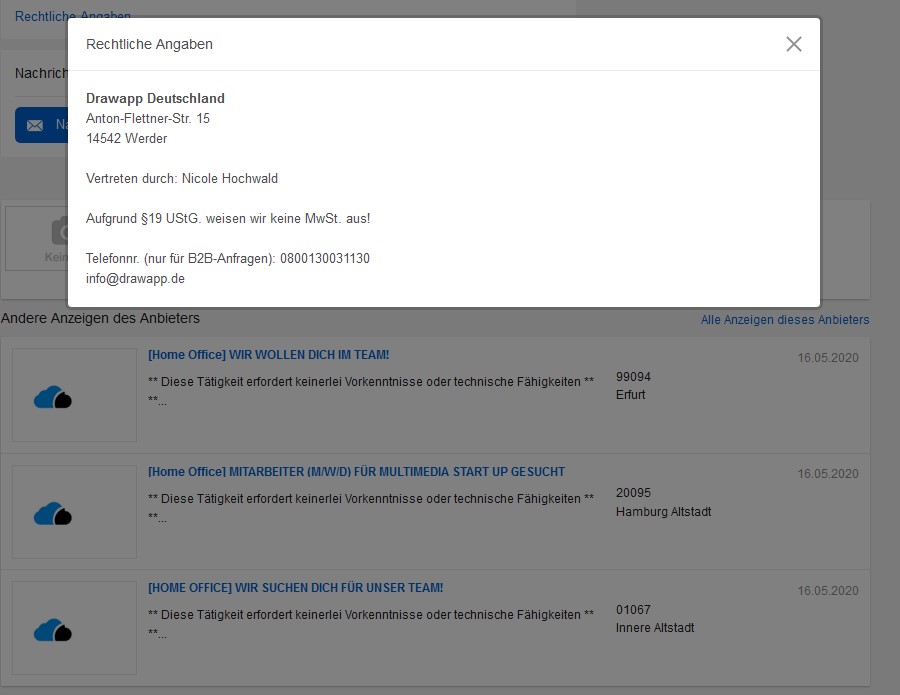
Task: Click location '01067 Innere Altstadt'
Action: tap(655, 619)
